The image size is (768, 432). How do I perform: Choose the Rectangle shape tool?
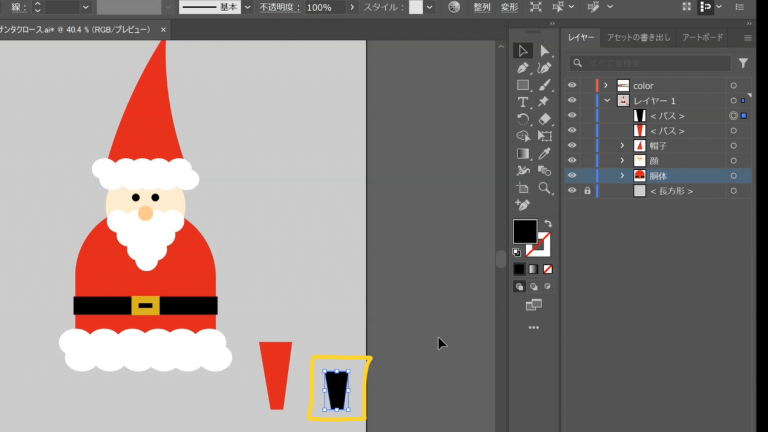coord(522,85)
